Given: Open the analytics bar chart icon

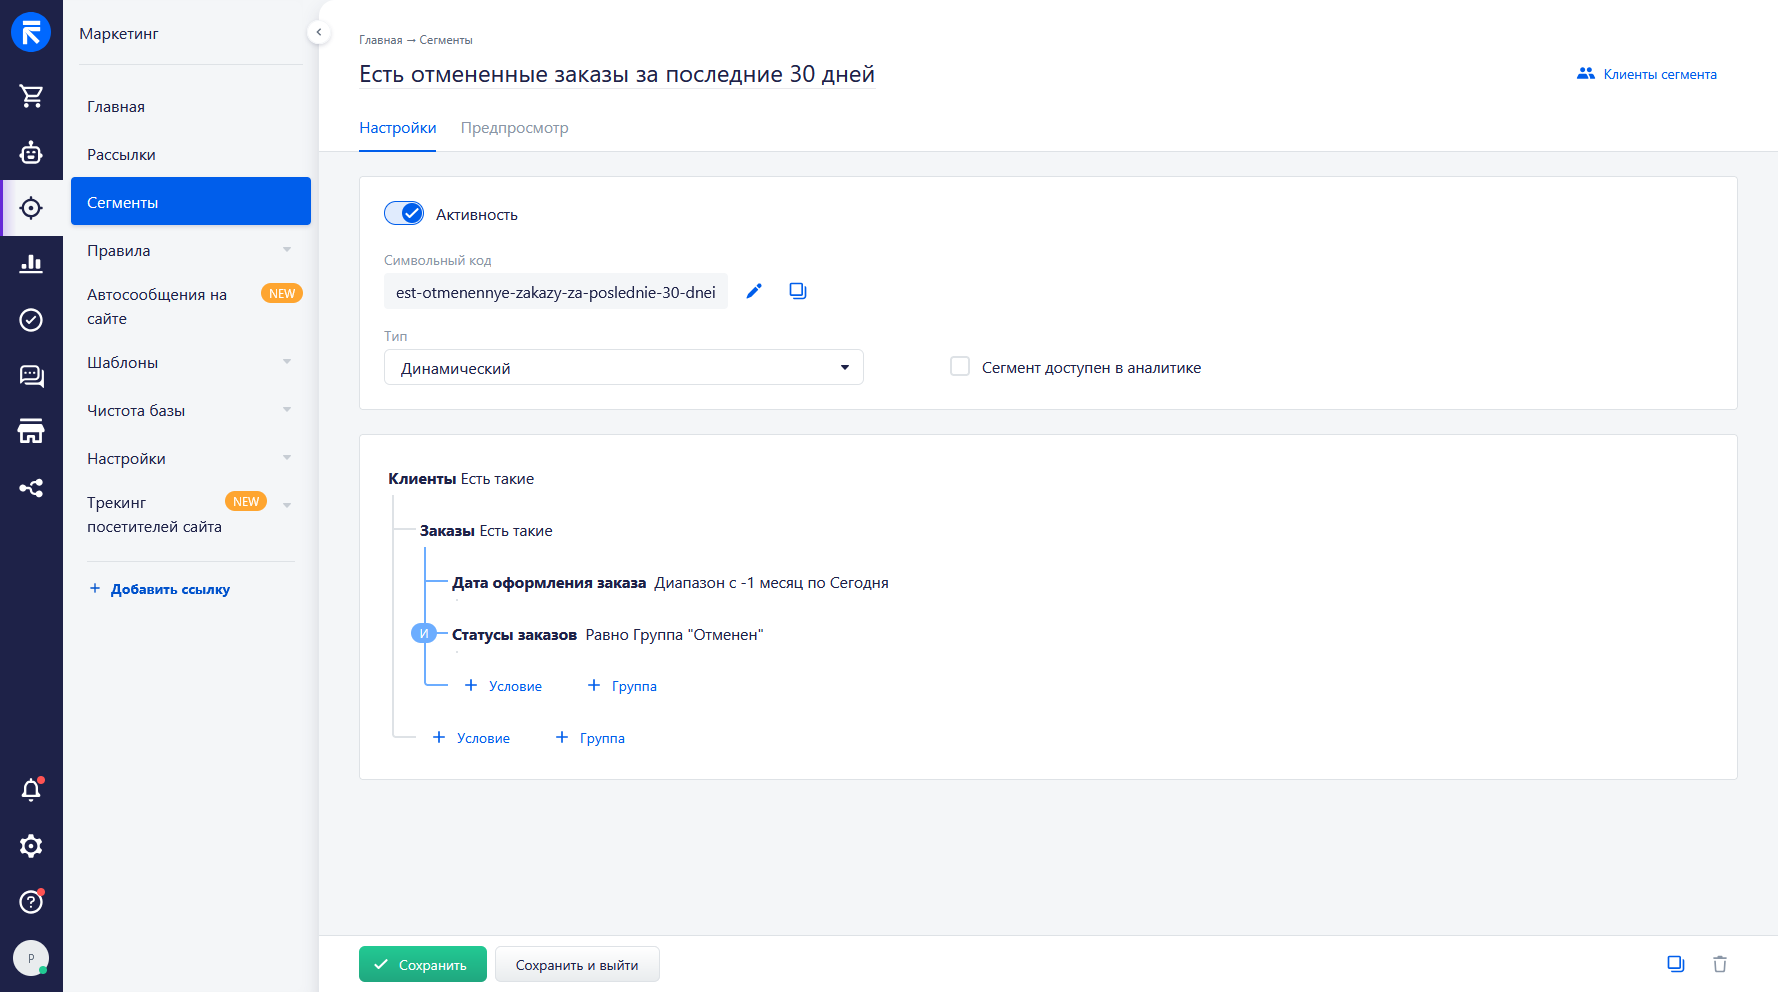Looking at the screenshot, I should click(x=31, y=264).
